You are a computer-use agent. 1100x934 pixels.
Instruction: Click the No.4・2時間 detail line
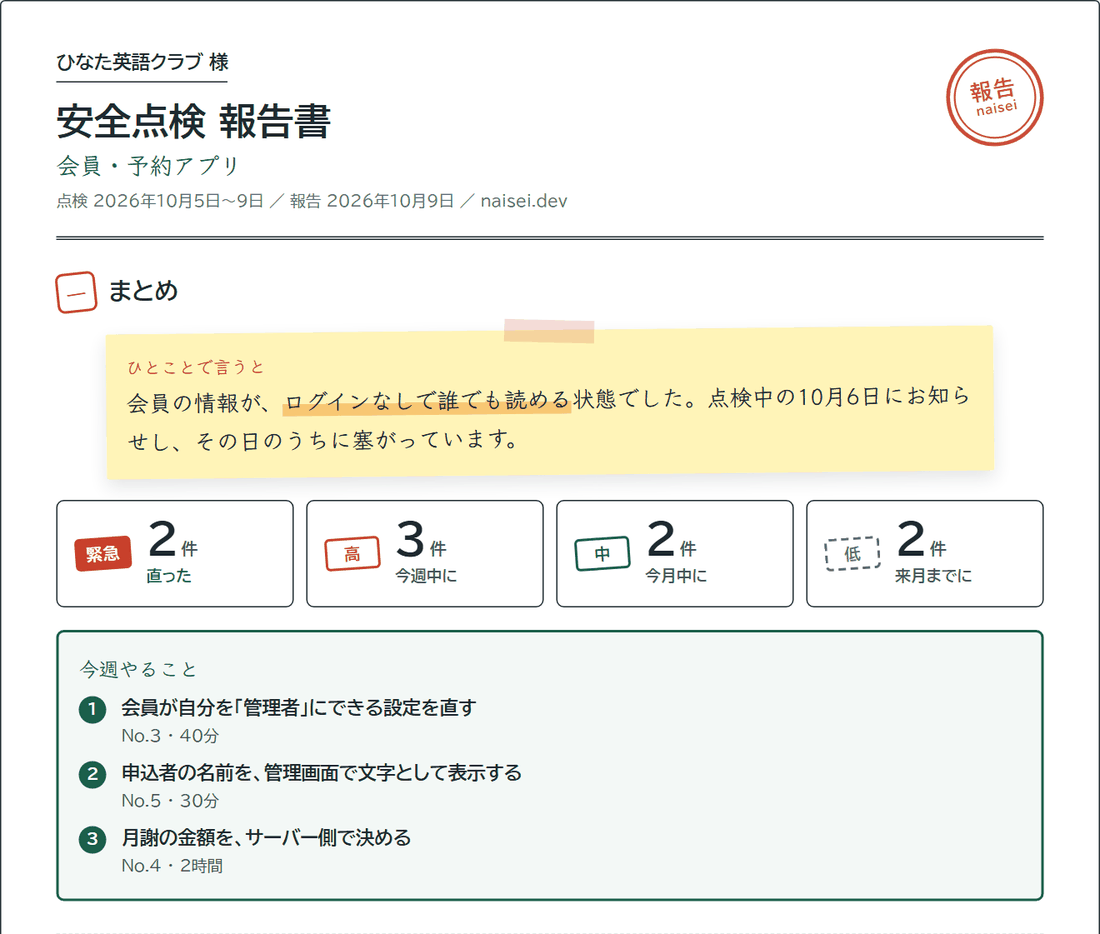(x=172, y=866)
